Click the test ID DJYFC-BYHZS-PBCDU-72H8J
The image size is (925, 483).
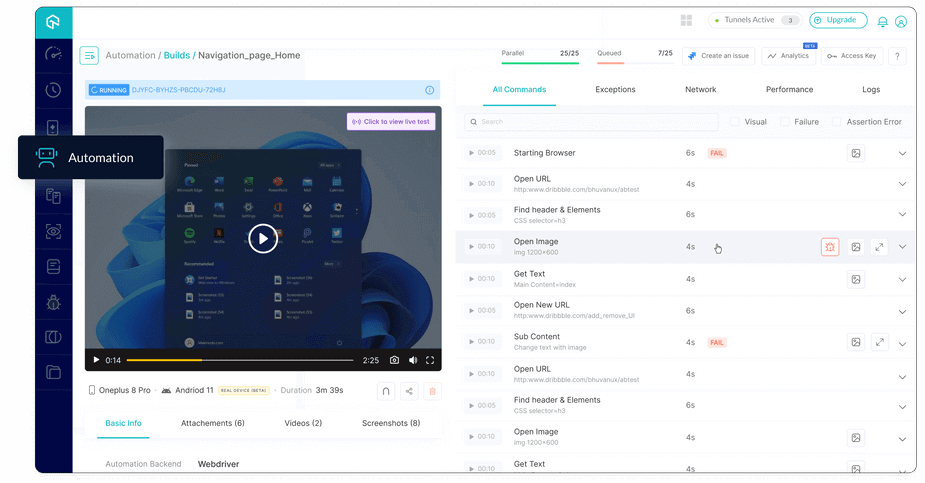(x=178, y=90)
